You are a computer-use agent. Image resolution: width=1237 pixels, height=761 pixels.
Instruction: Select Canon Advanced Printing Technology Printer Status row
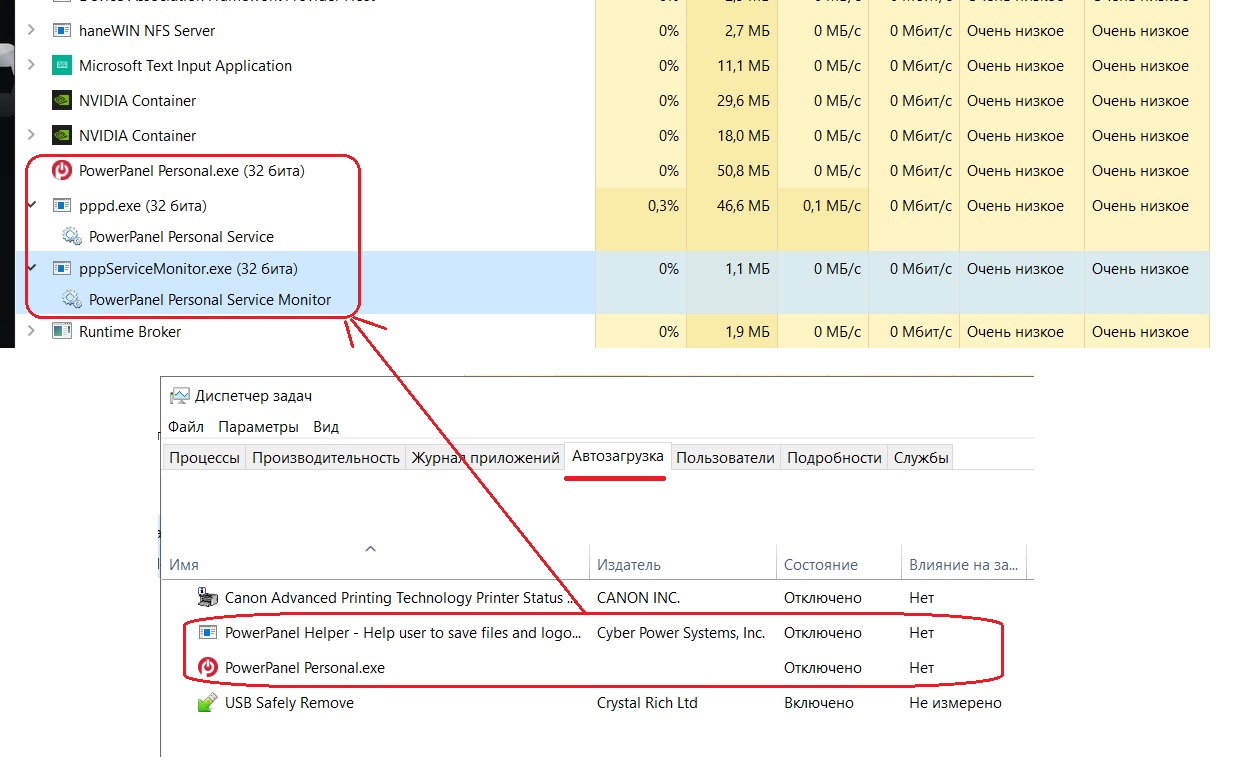point(597,598)
